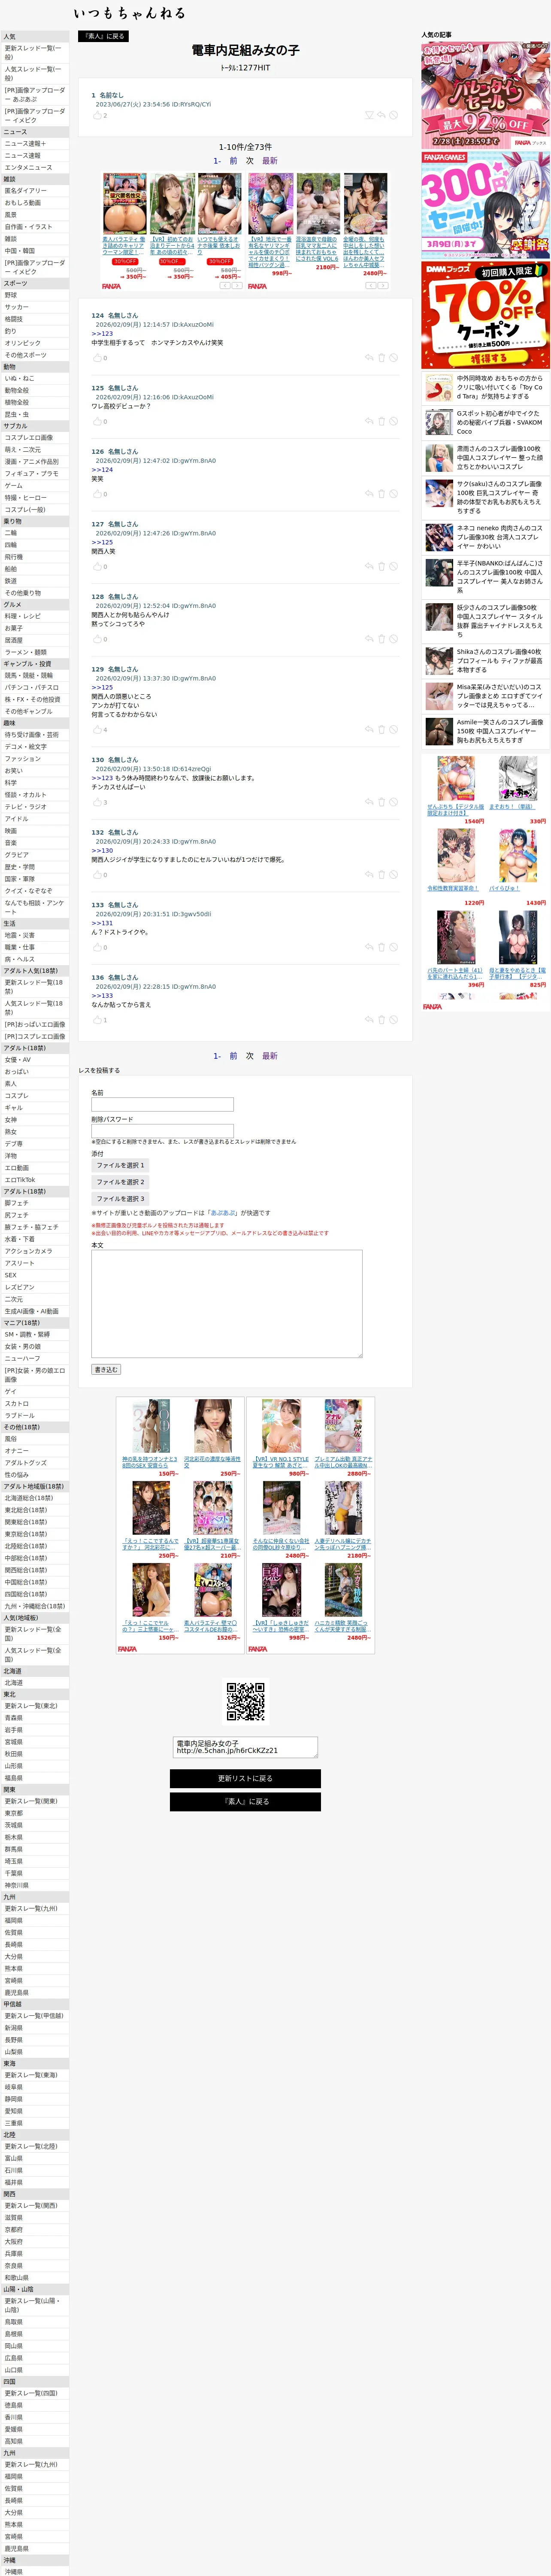
Task: Click the トータル:1277HIT counter text
Action: click(x=245, y=68)
